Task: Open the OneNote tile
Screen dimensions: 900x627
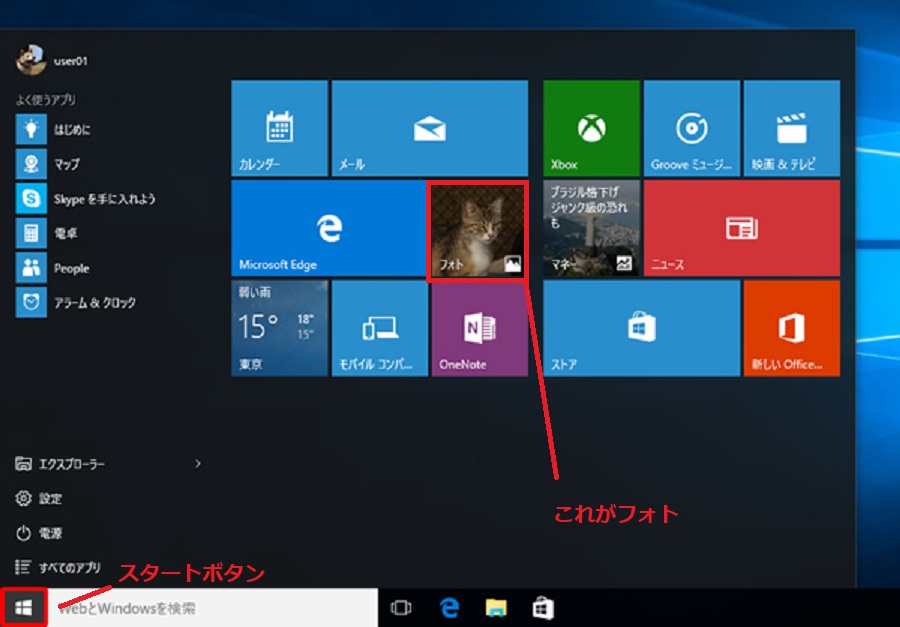Action: click(478, 328)
